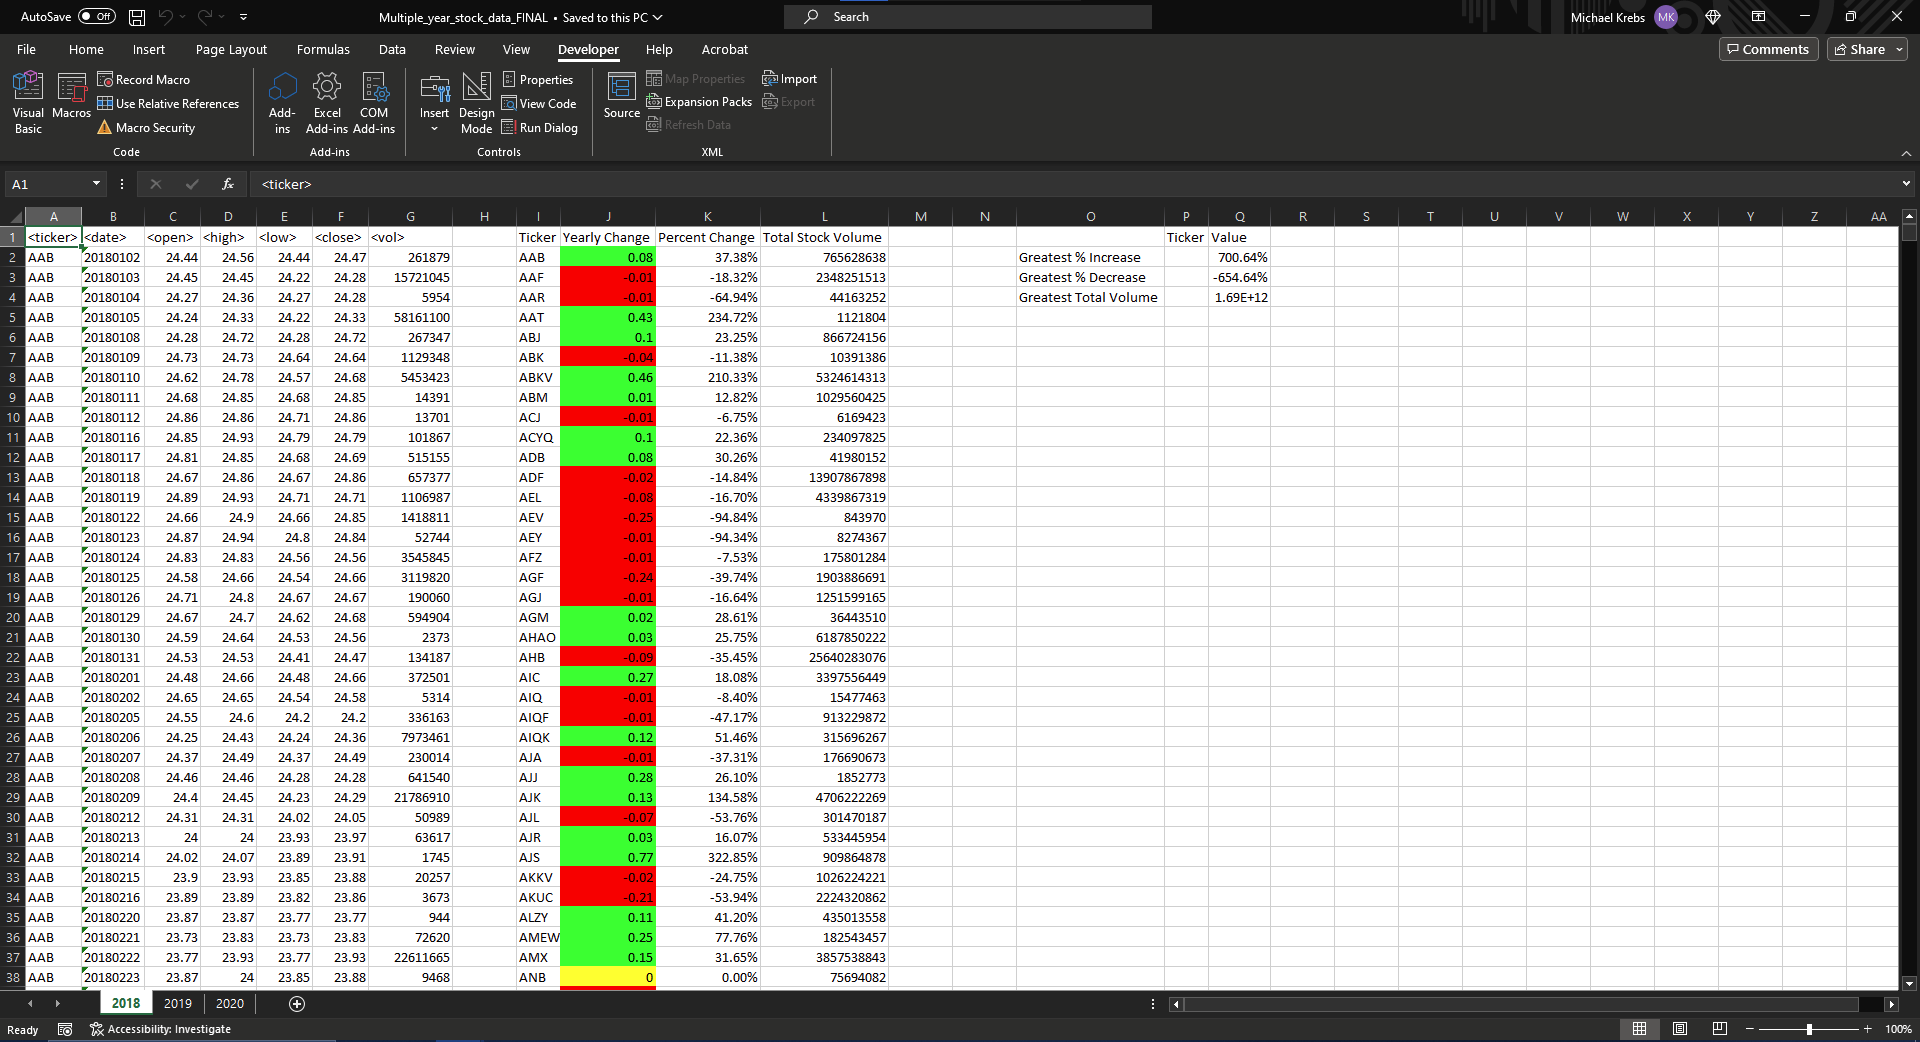Open Excel Add-ins
The image size is (1920, 1042).
click(327, 100)
